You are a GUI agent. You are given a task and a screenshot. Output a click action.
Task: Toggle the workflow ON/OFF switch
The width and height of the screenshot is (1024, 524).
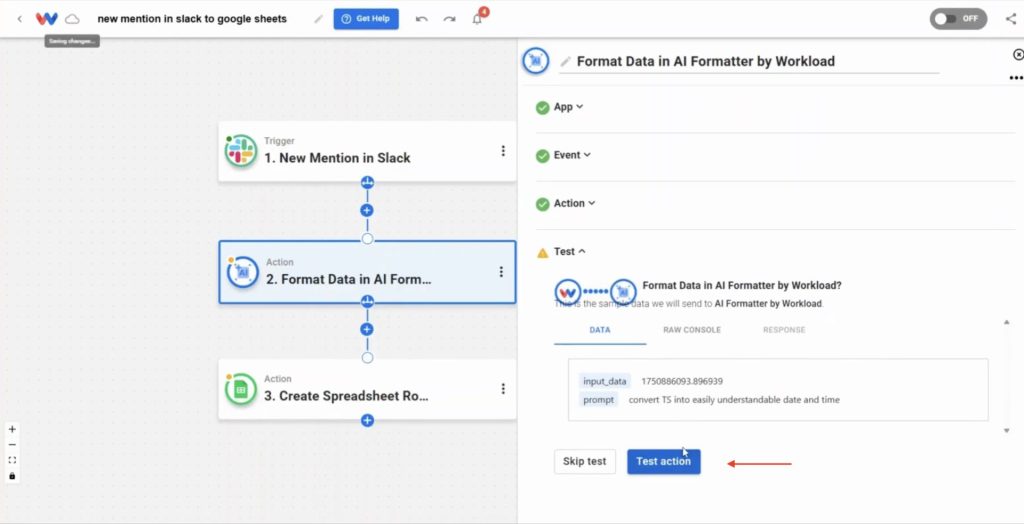959,18
